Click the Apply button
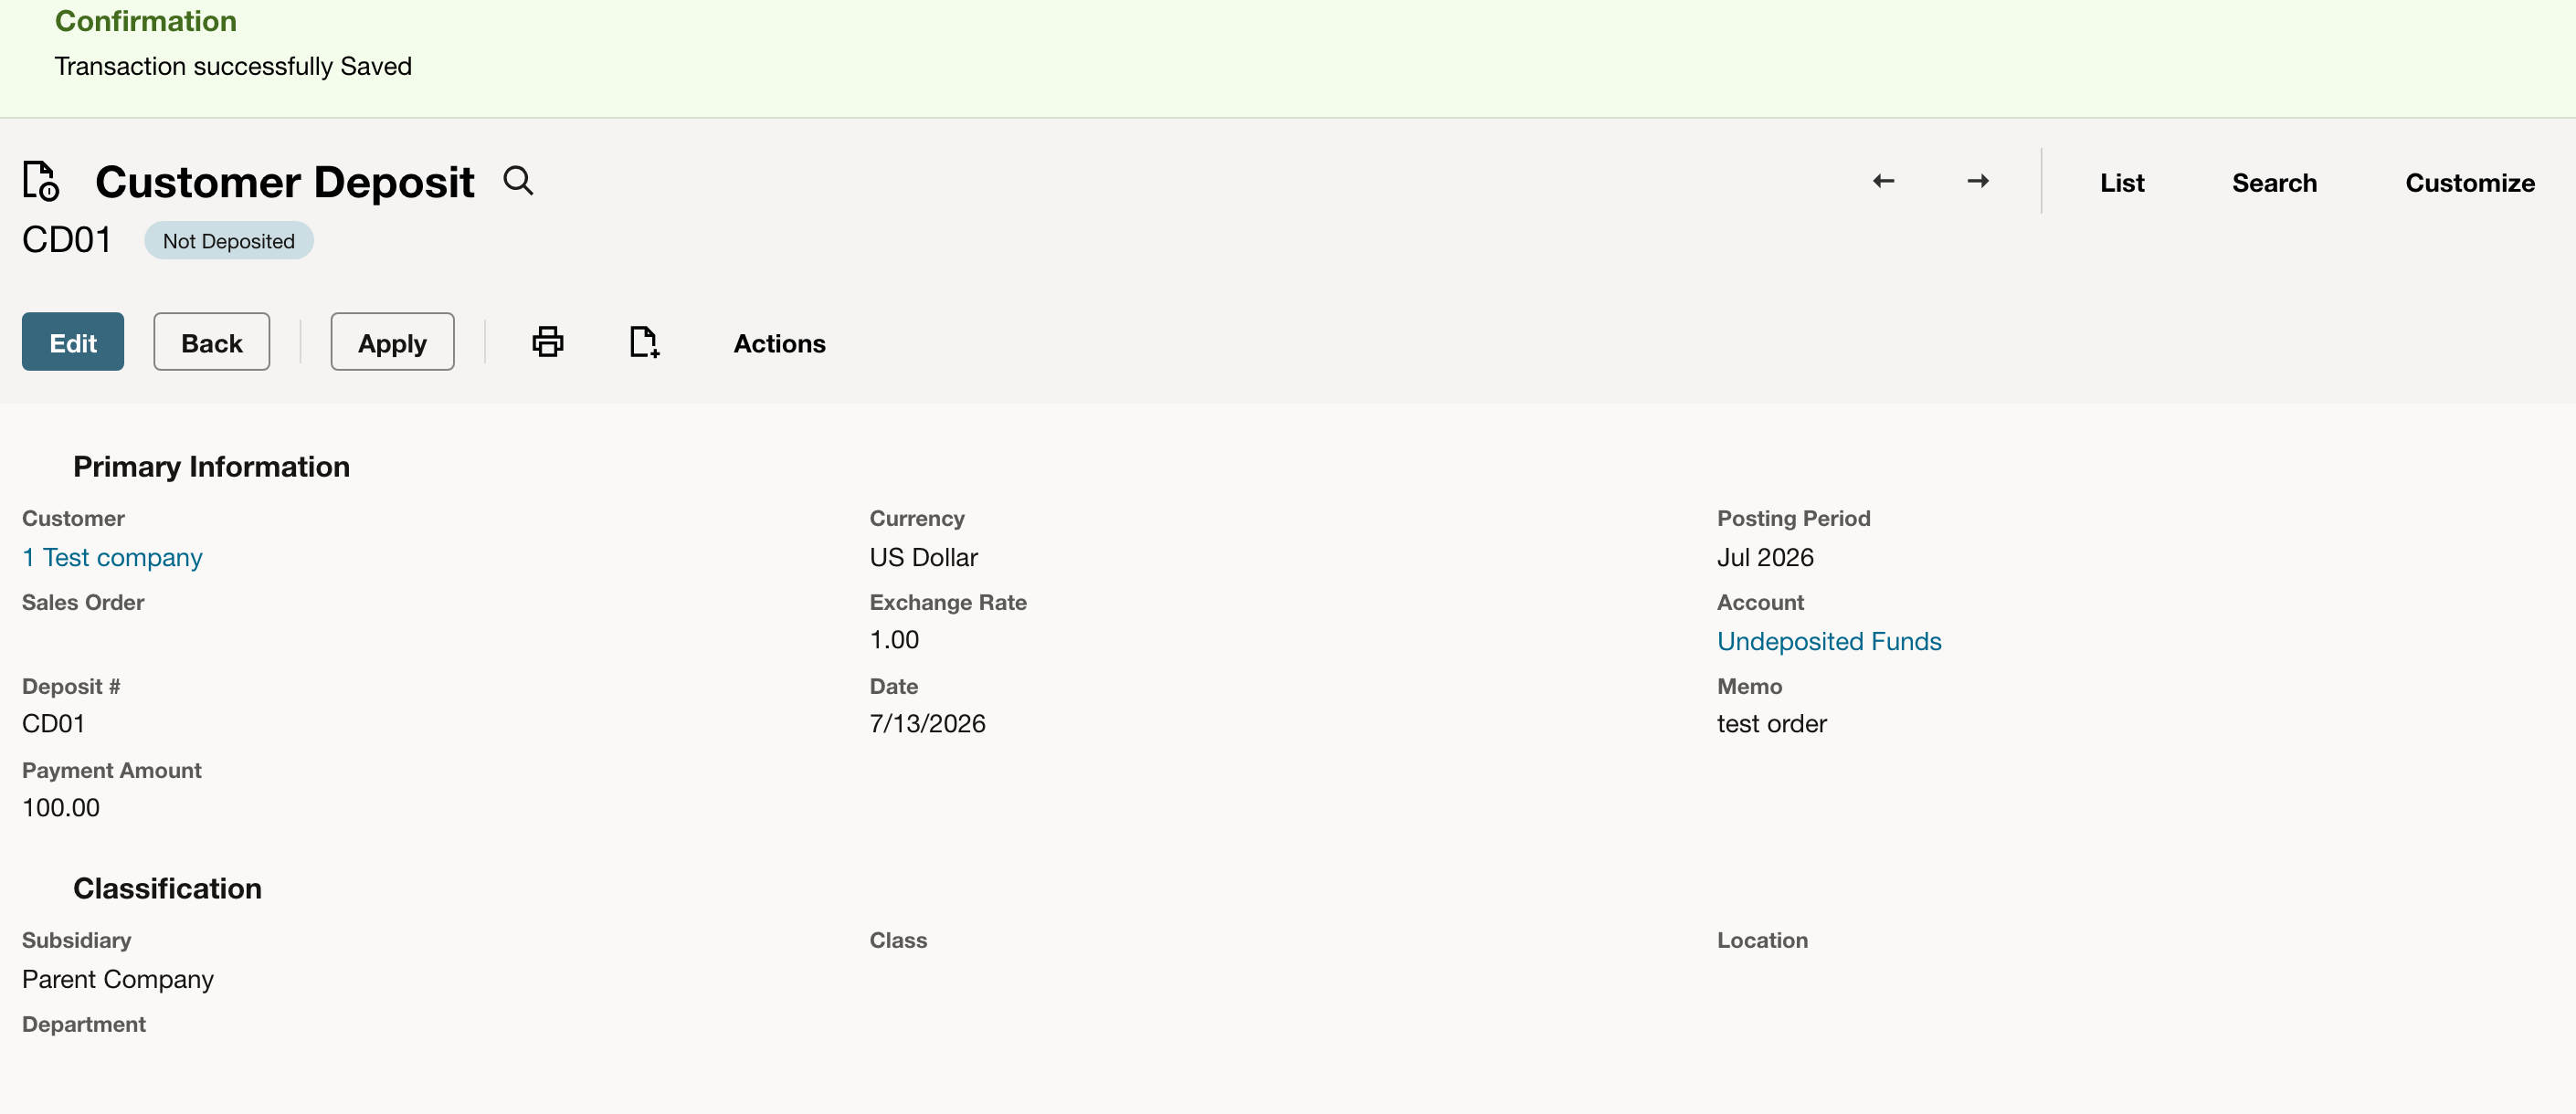Viewport: 2576px width, 1114px height. (x=392, y=342)
